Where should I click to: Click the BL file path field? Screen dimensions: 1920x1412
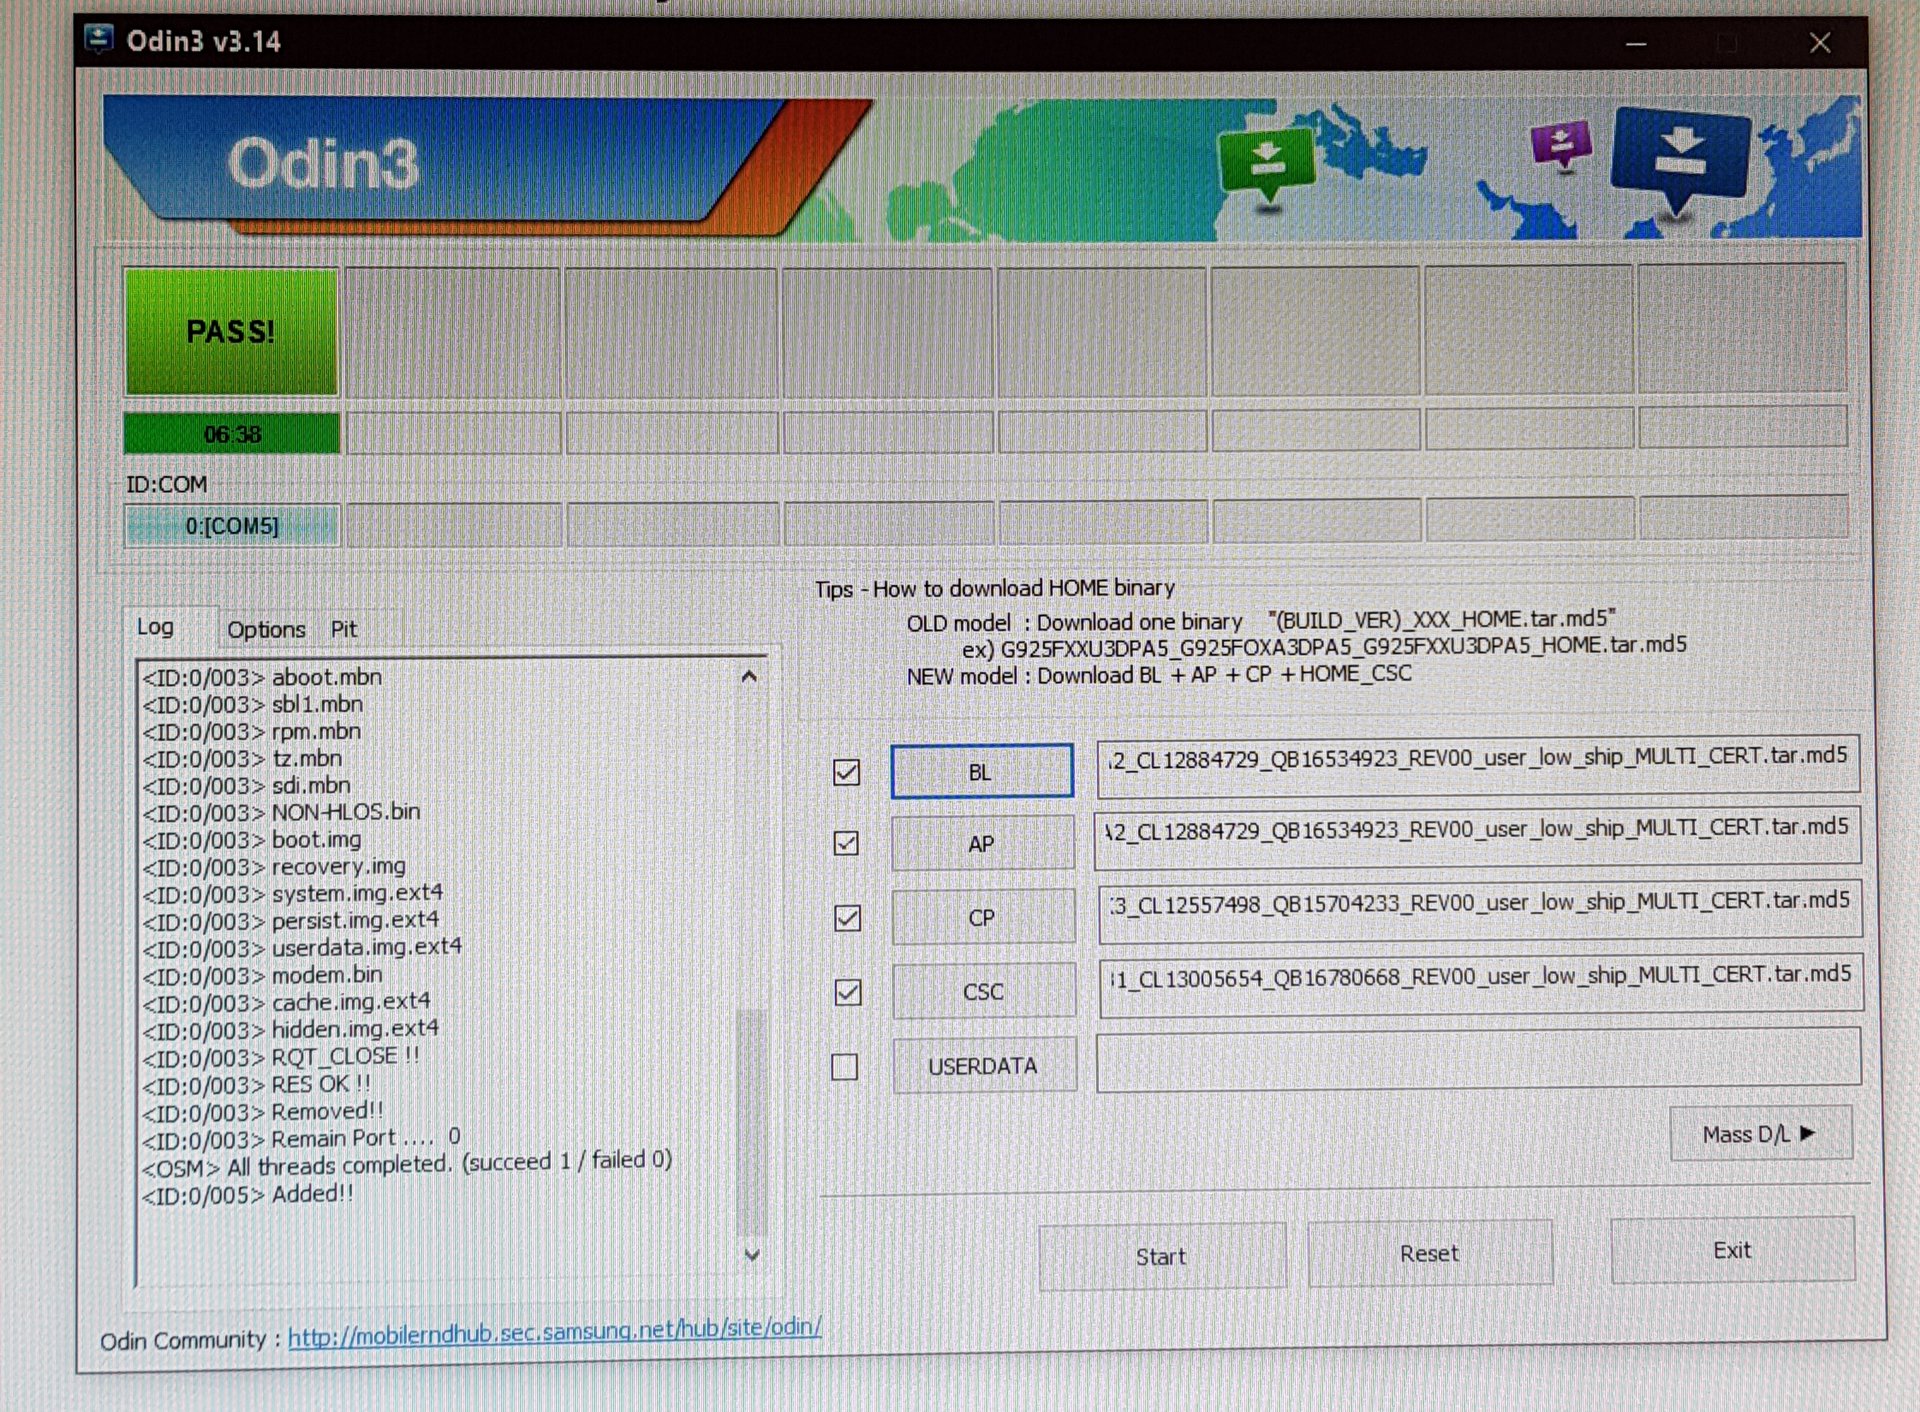pyautogui.click(x=1478, y=767)
